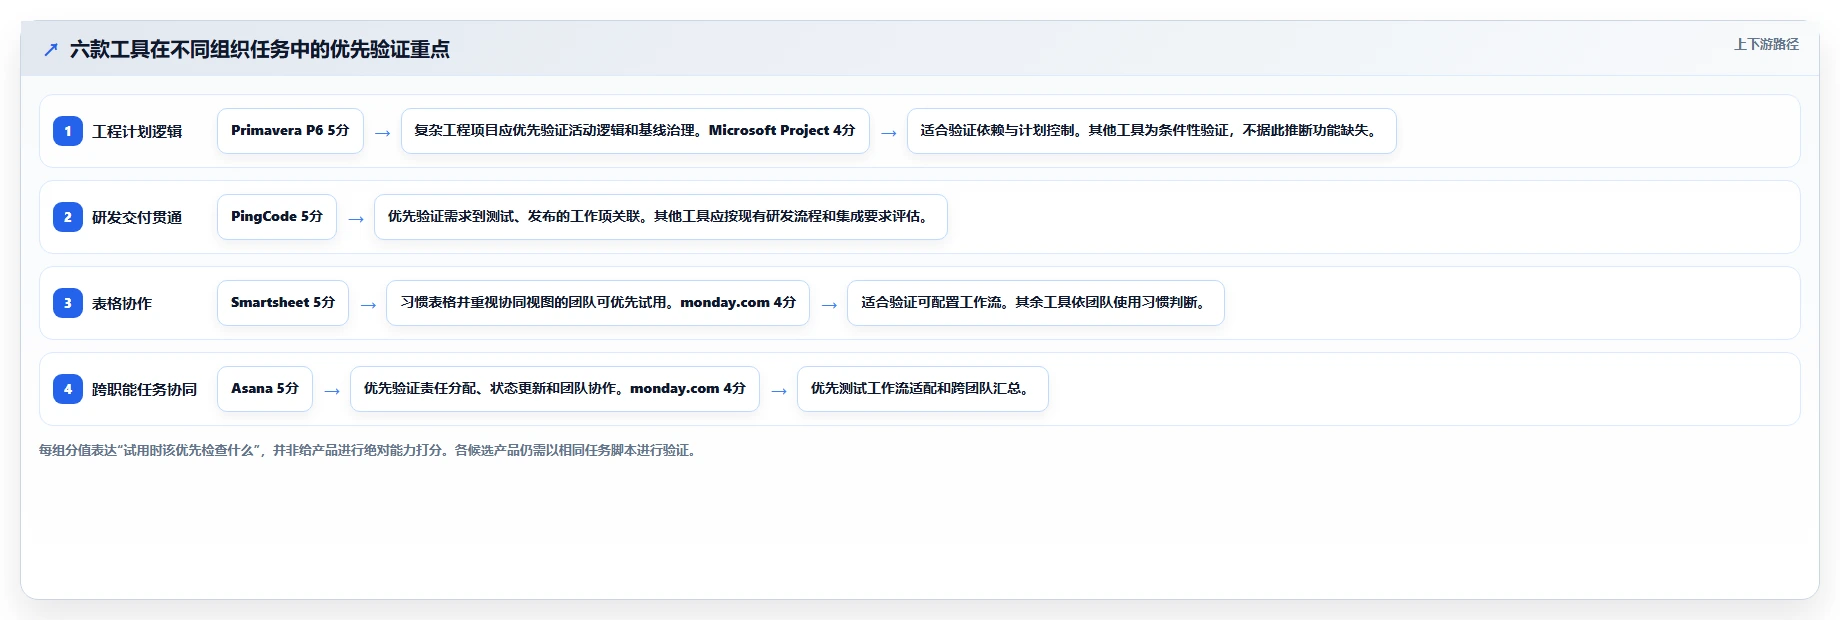Click the box 优先测试工作流适配和跨团队汇总
The height and width of the screenshot is (620, 1840).
coord(923,389)
